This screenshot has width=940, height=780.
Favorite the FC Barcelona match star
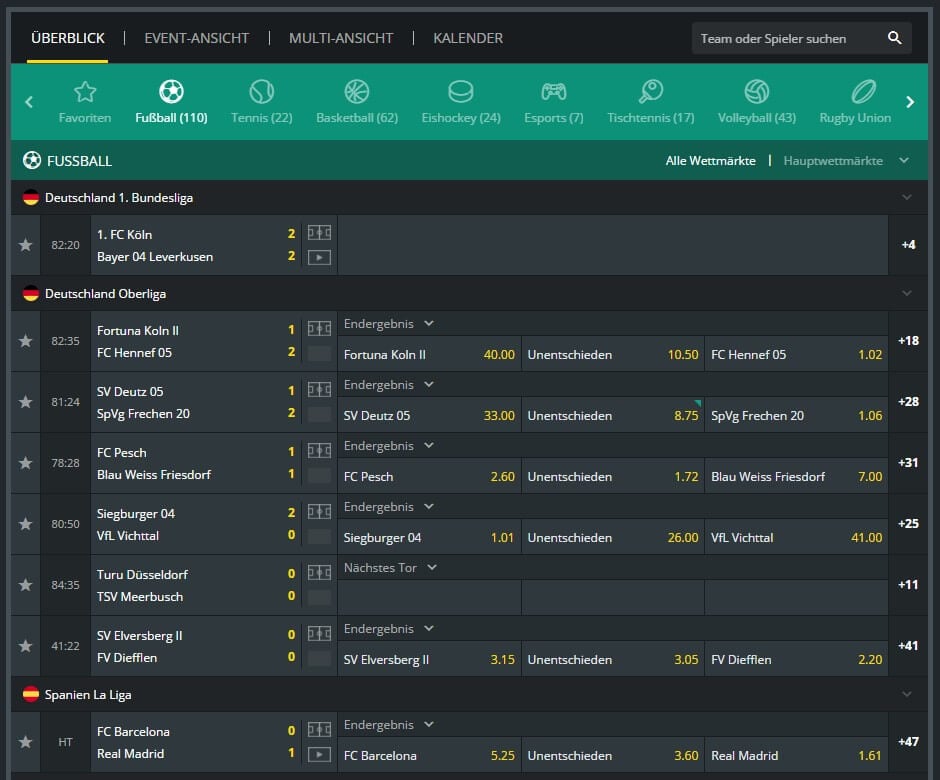(x=25, y=742)
